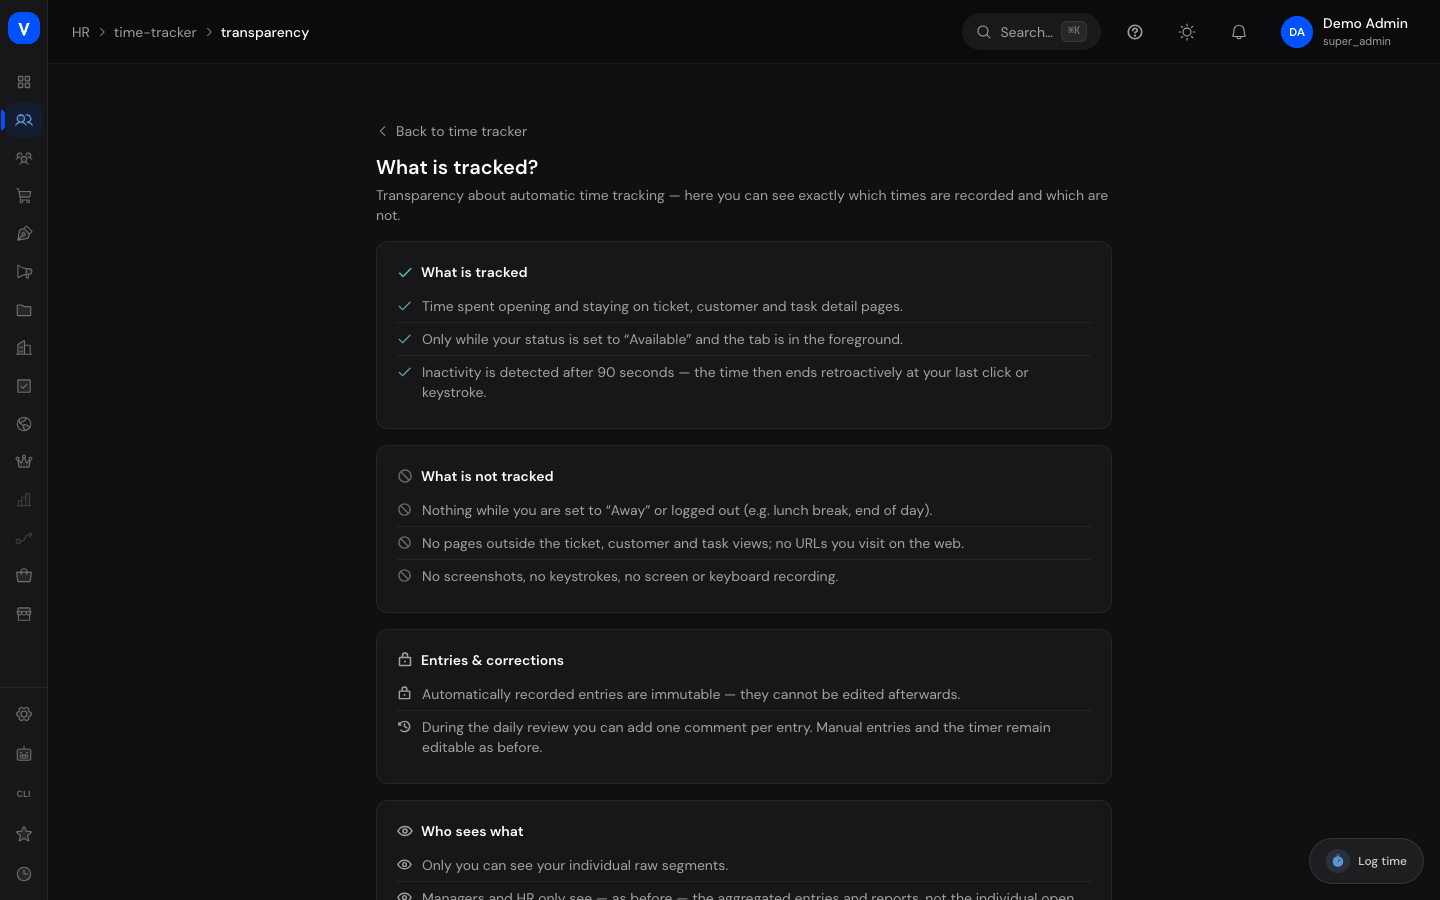Open the CLI item in sidebar

point(24,794)
